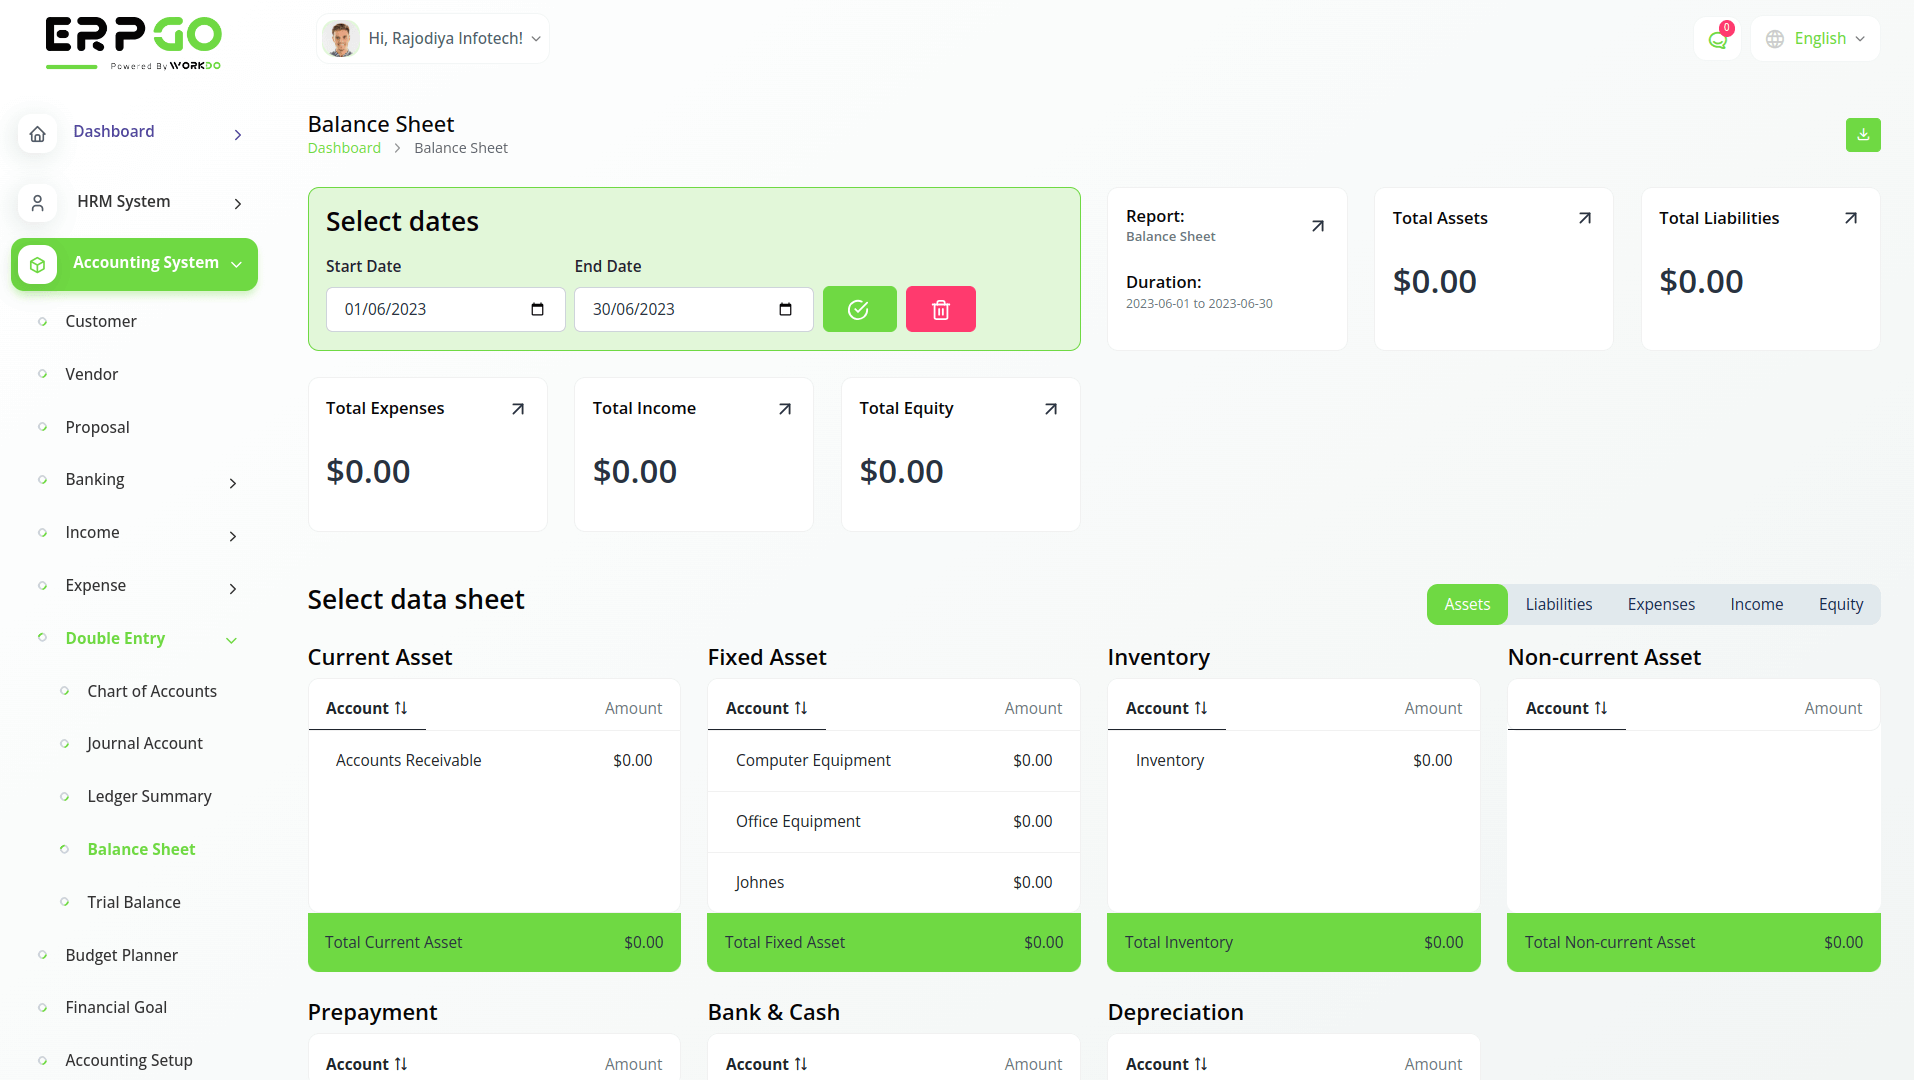Viewport: 1914px width, 1080px height.
Task: Open the user profile dropdown
Action: pos(434,39)
